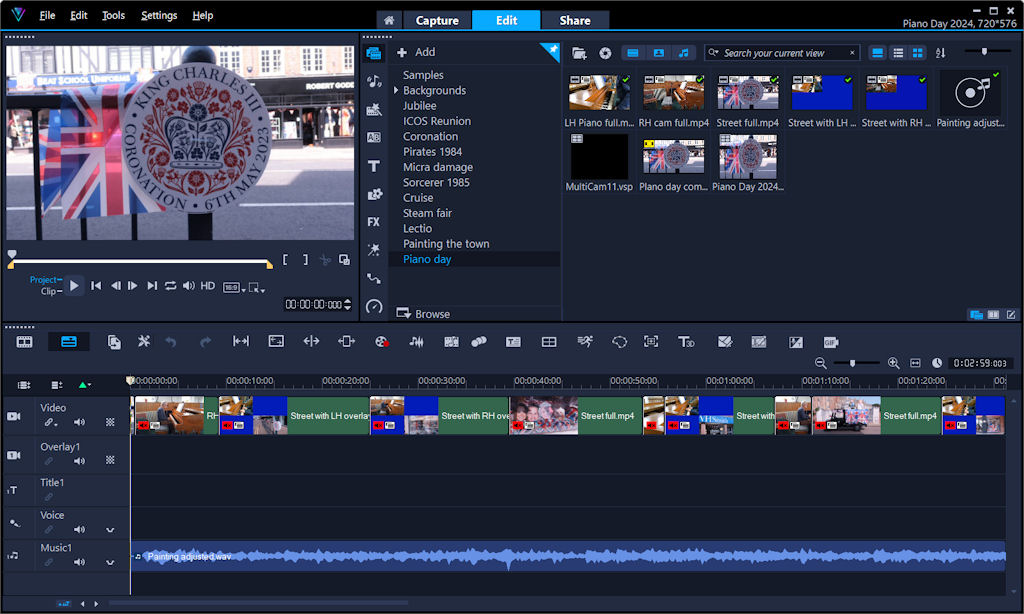Open the Transitions (AB) library panel
Image resolution: width=1024 pixels, height=614 pixels.
(x=374, y=137)
